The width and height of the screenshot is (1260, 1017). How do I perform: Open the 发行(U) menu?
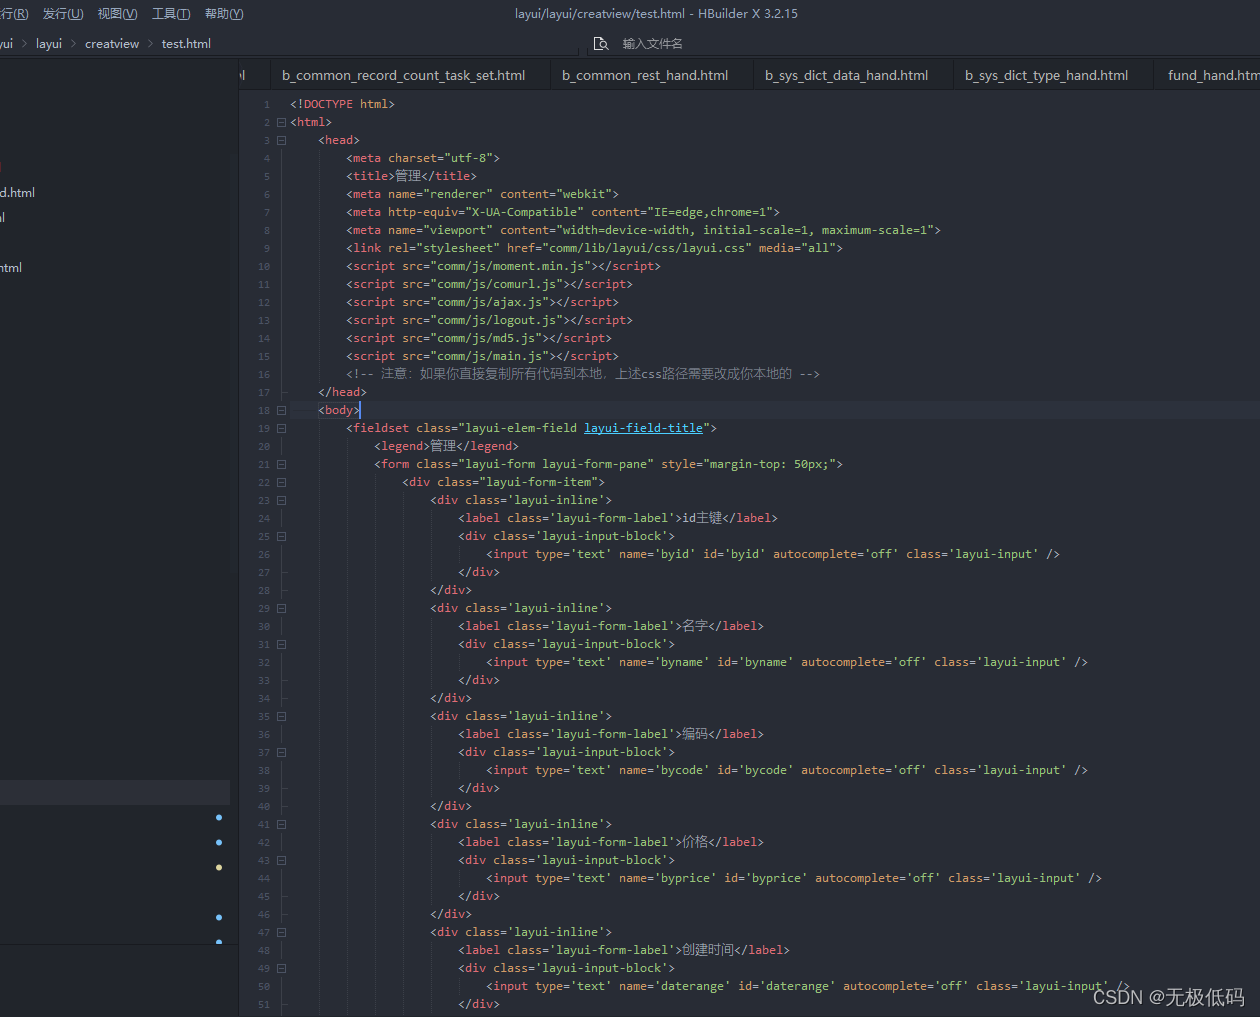pos(63,14)
